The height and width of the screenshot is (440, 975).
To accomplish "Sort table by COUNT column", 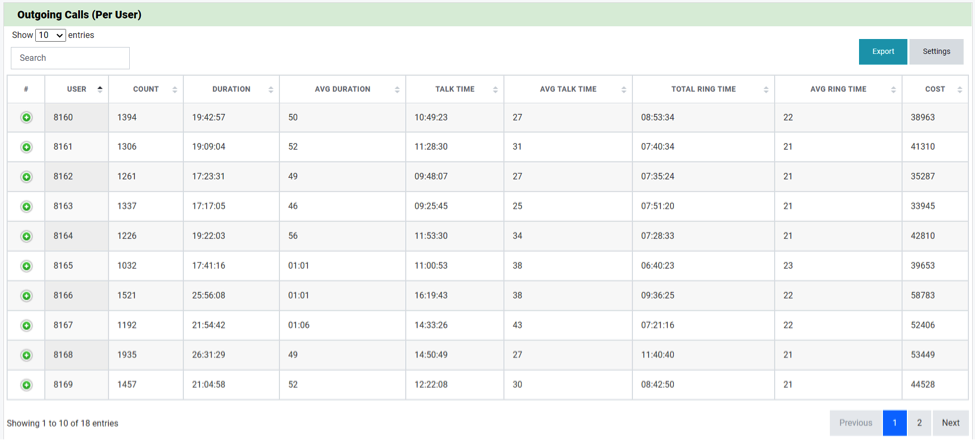I will click(x=146, y=89).
